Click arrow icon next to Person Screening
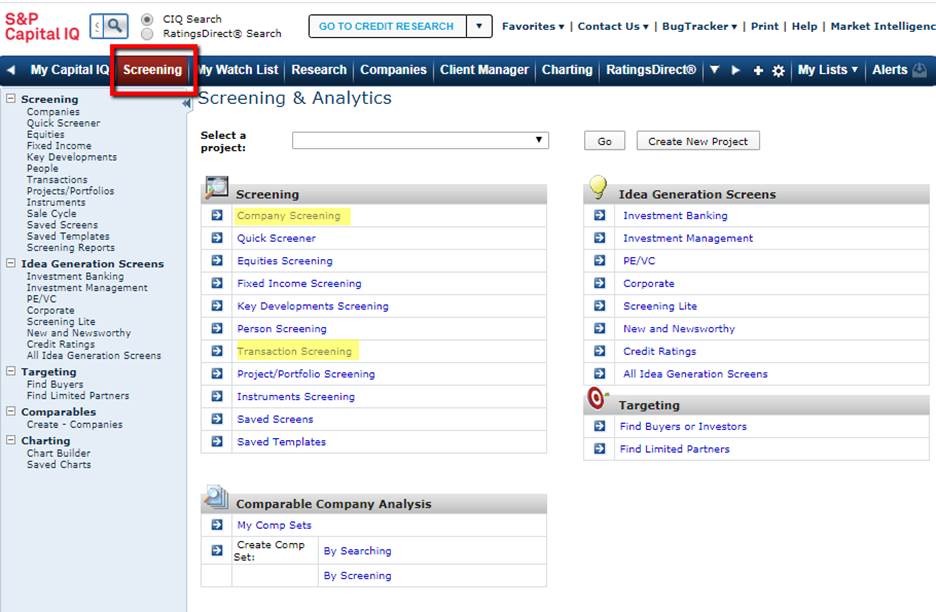936x612 pixels. (x=217, y=329)
